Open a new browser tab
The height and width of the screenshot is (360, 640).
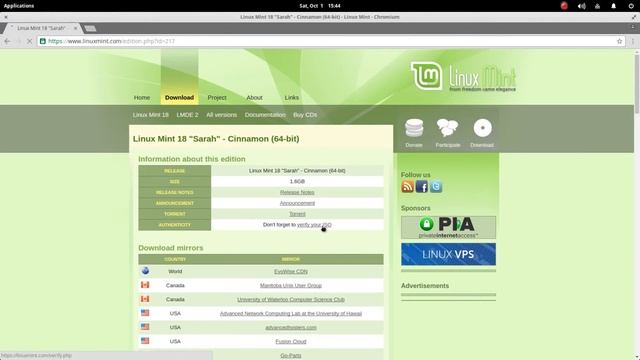[90, 28]
